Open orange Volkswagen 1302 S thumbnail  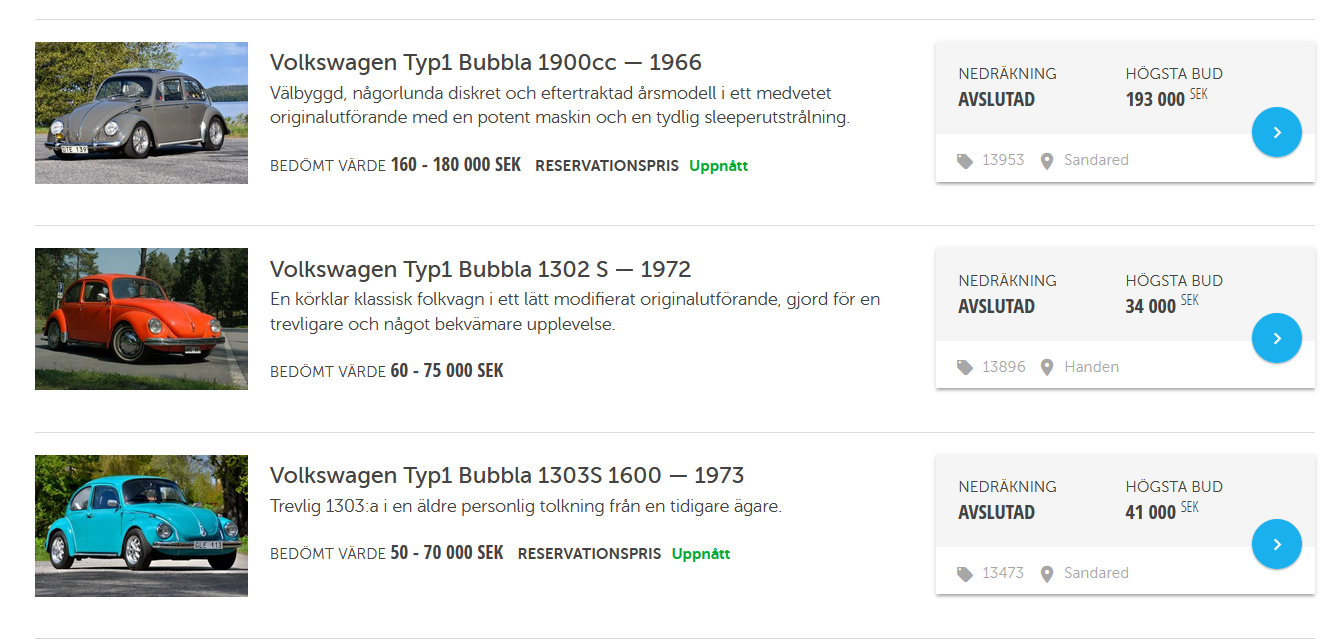[x=141, y=319]
